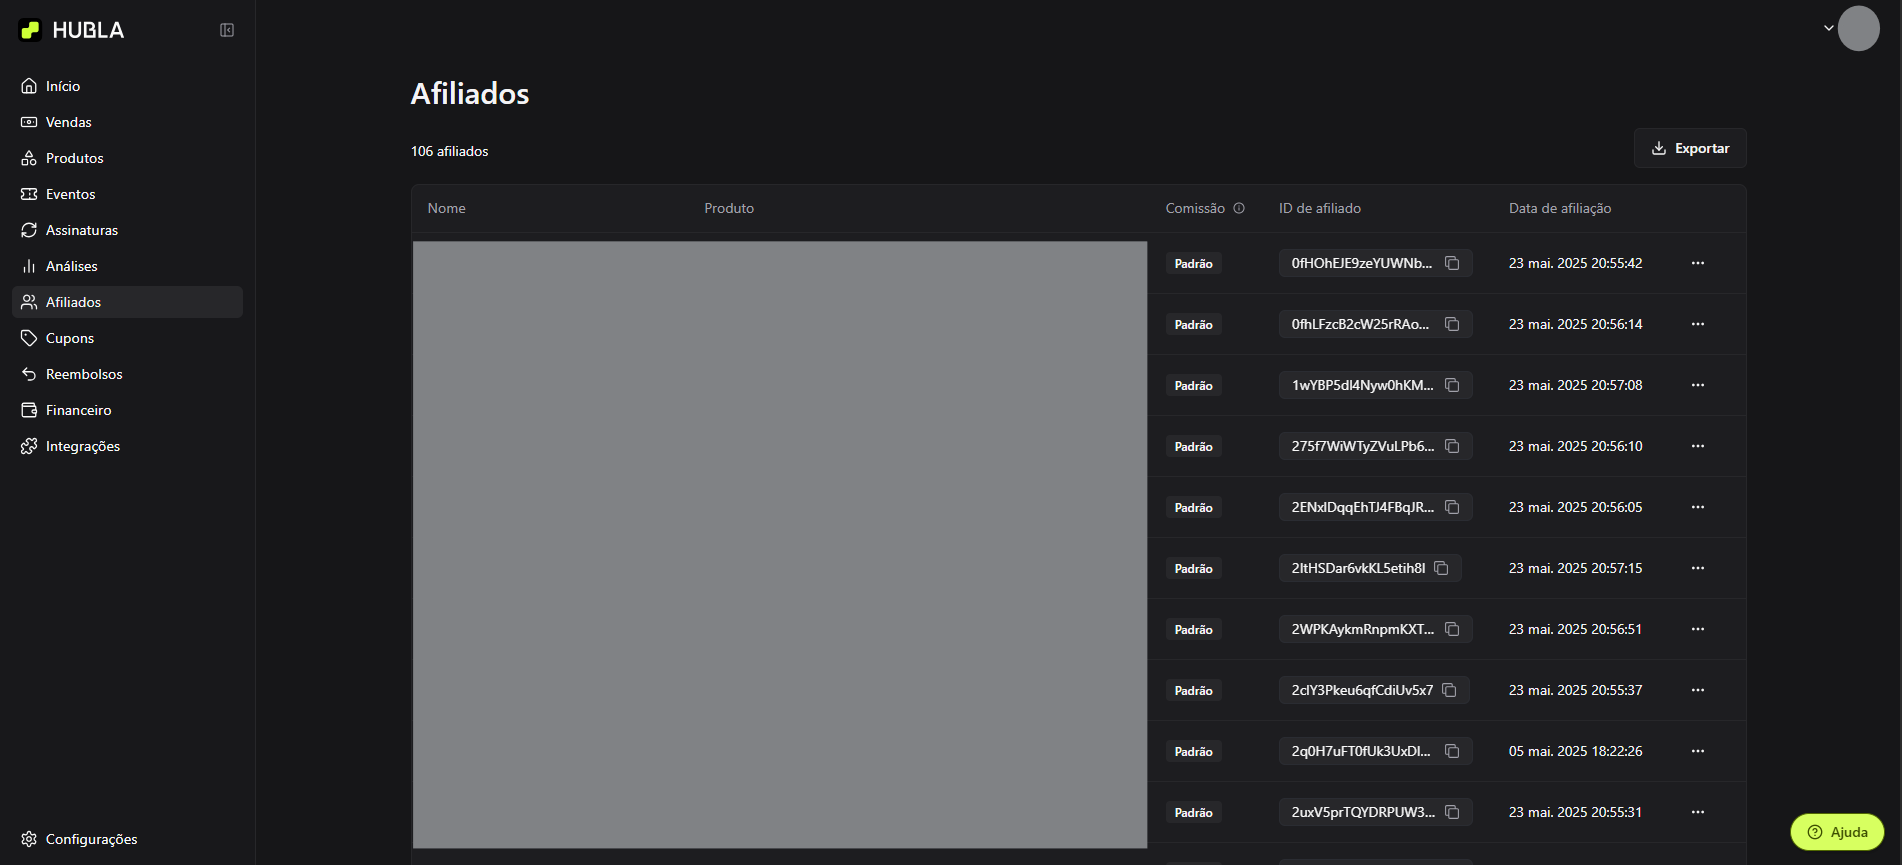This screenshot has height=865, width=1902.
Task: Click the HUBLA logo
Action: point(71,30)
